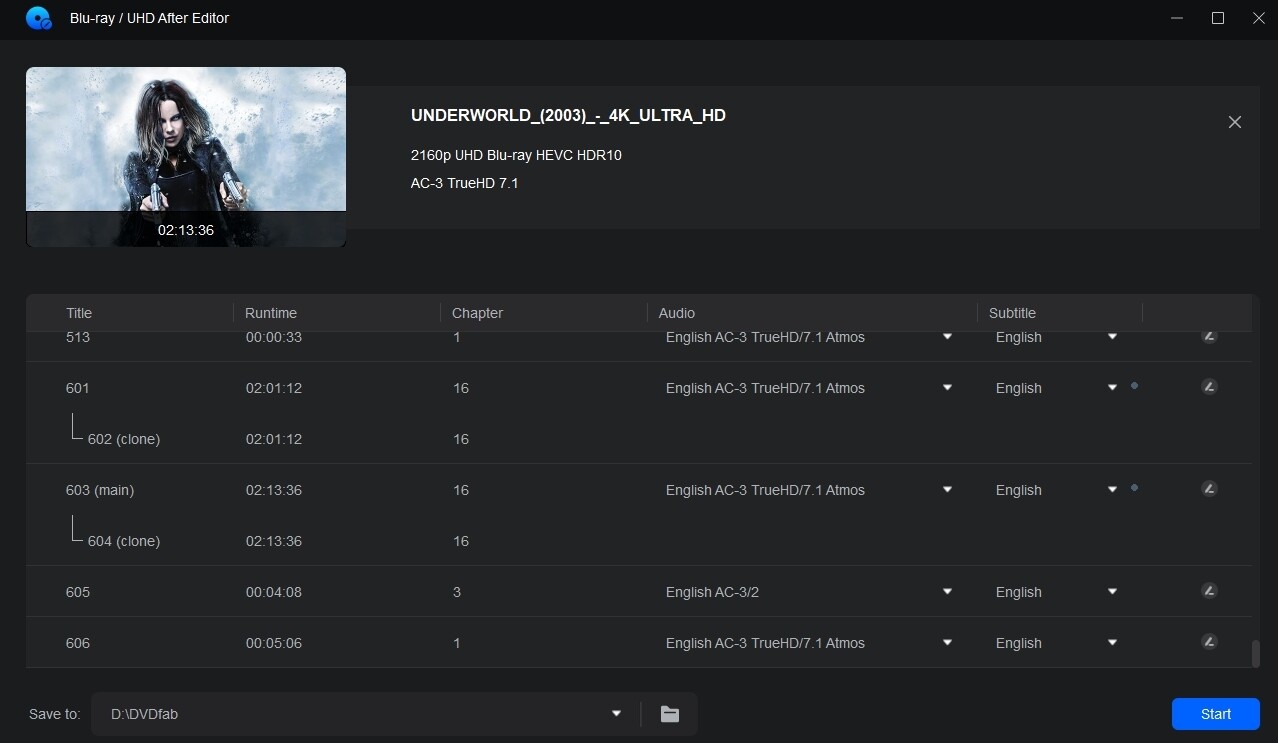Screen dimensions: 1278x743
Task: Open subtitle dropdown for title 603 (main)
Action: click(x=1112, y=490)
